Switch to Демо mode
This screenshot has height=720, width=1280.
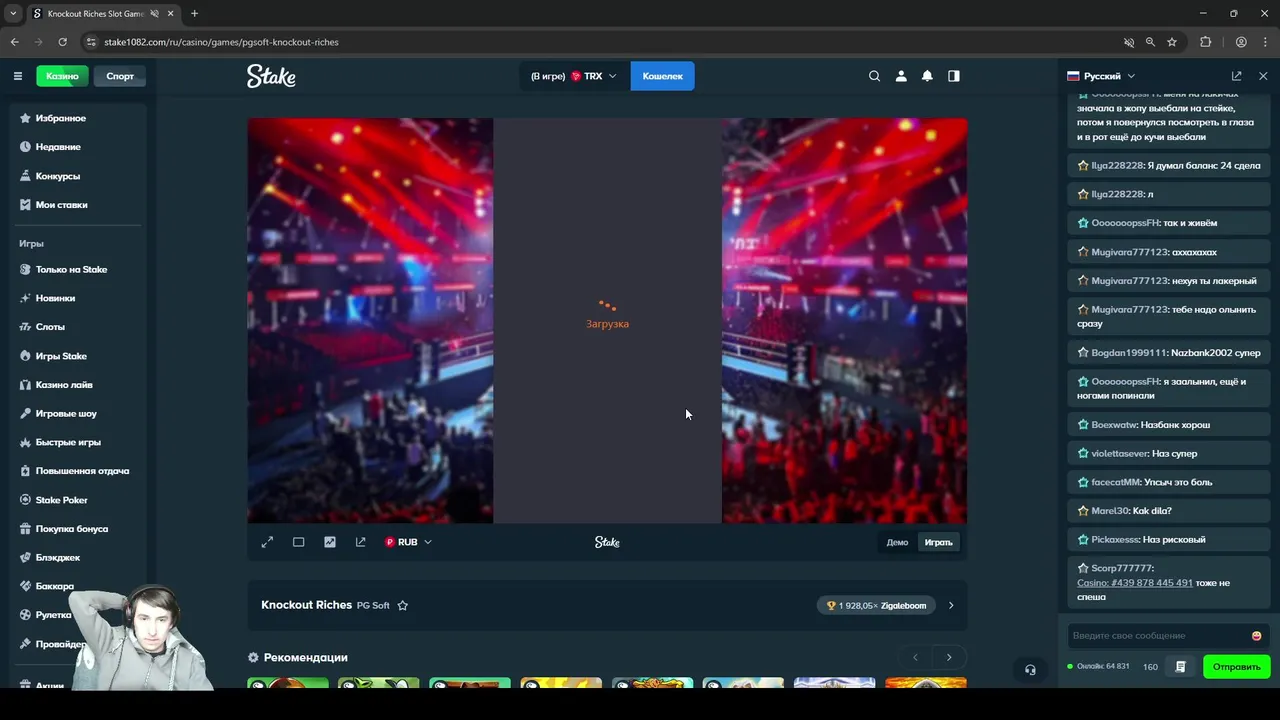coord(897,543)
